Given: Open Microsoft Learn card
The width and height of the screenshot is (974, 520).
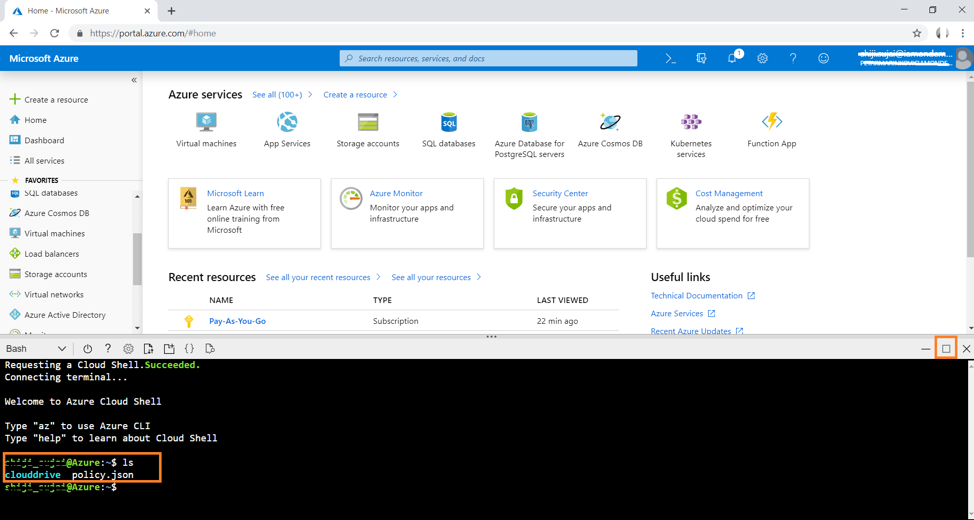Looking at the screenshot, I should [245, 213].
